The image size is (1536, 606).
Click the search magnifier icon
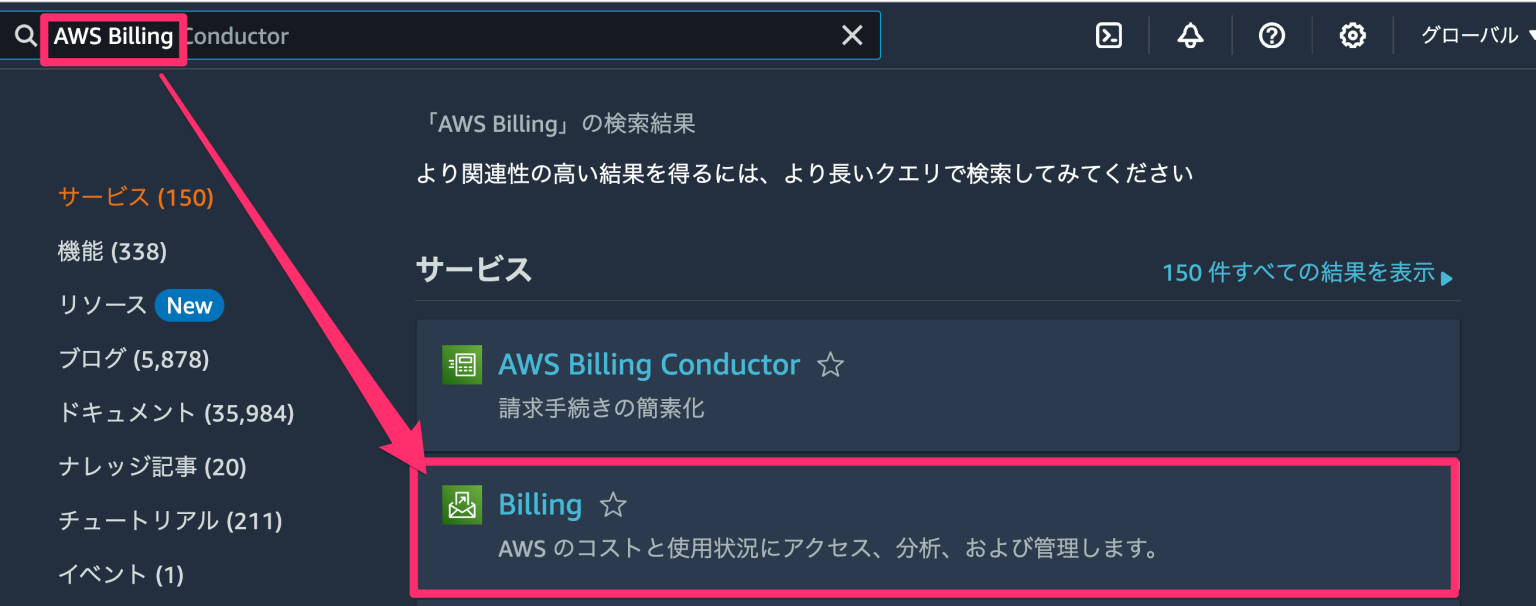pos(25,34)
